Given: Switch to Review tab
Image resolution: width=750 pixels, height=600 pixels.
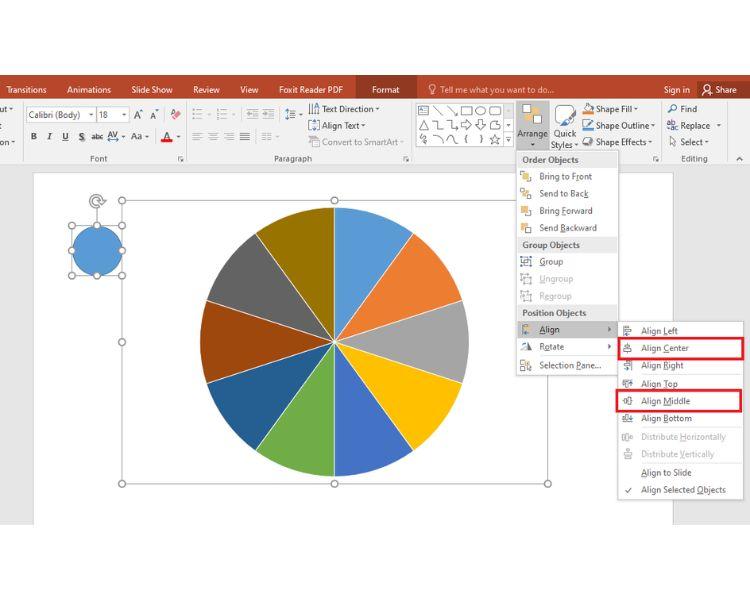Looking at the screenshot, I should tap(206, 89).
